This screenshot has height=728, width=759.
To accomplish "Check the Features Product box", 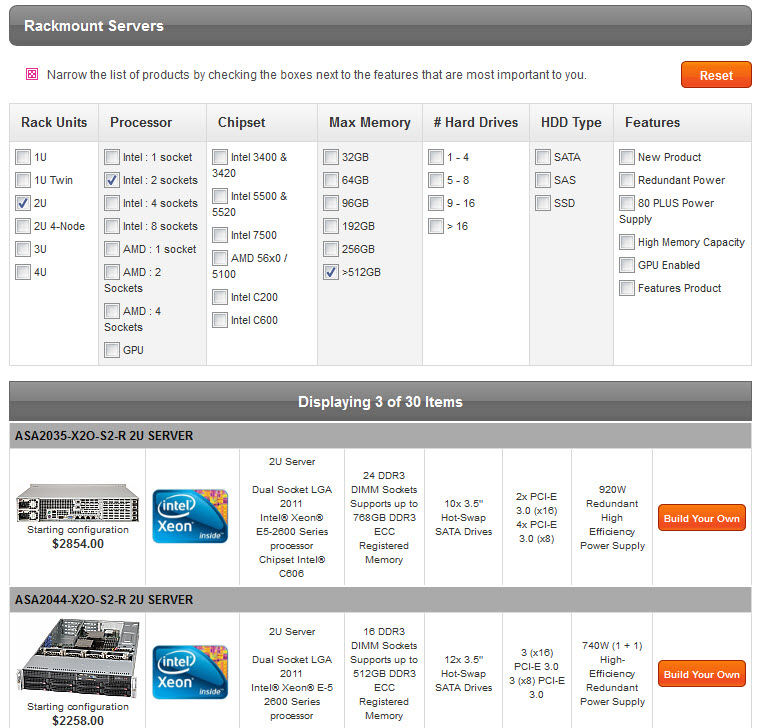I will click(627, 288).
